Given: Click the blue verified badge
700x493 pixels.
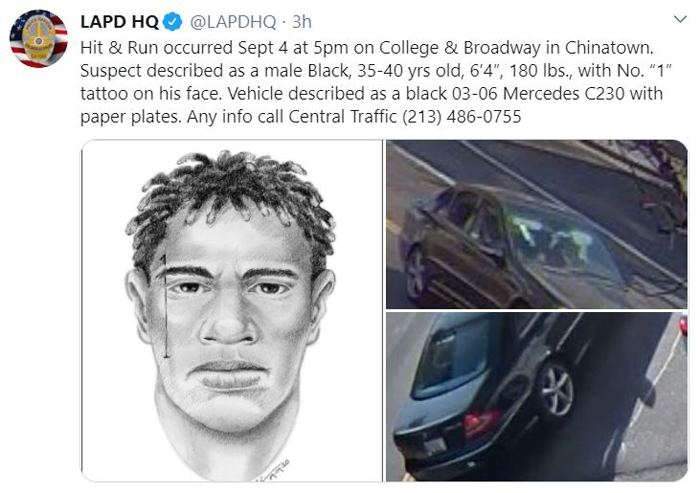Looking at the screenshot, I should [172, 21].
